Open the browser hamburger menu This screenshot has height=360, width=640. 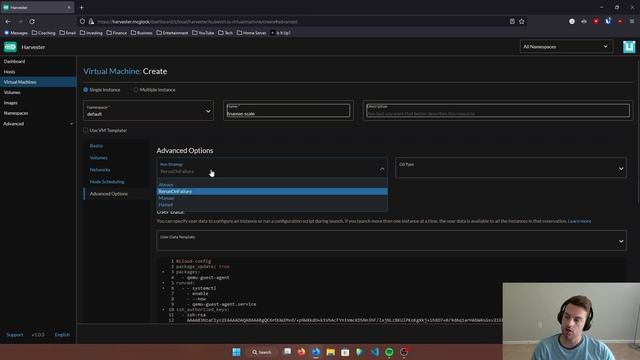(632, 21)
